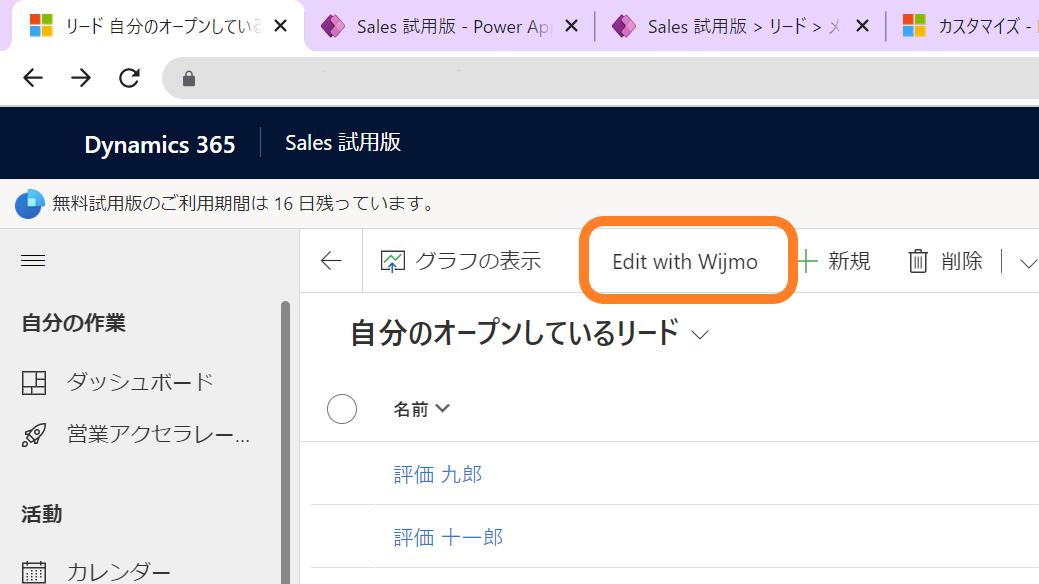The image size is (1039, 584).
Task: Collapse the hamburger site map menu
Action: point(33,261)
